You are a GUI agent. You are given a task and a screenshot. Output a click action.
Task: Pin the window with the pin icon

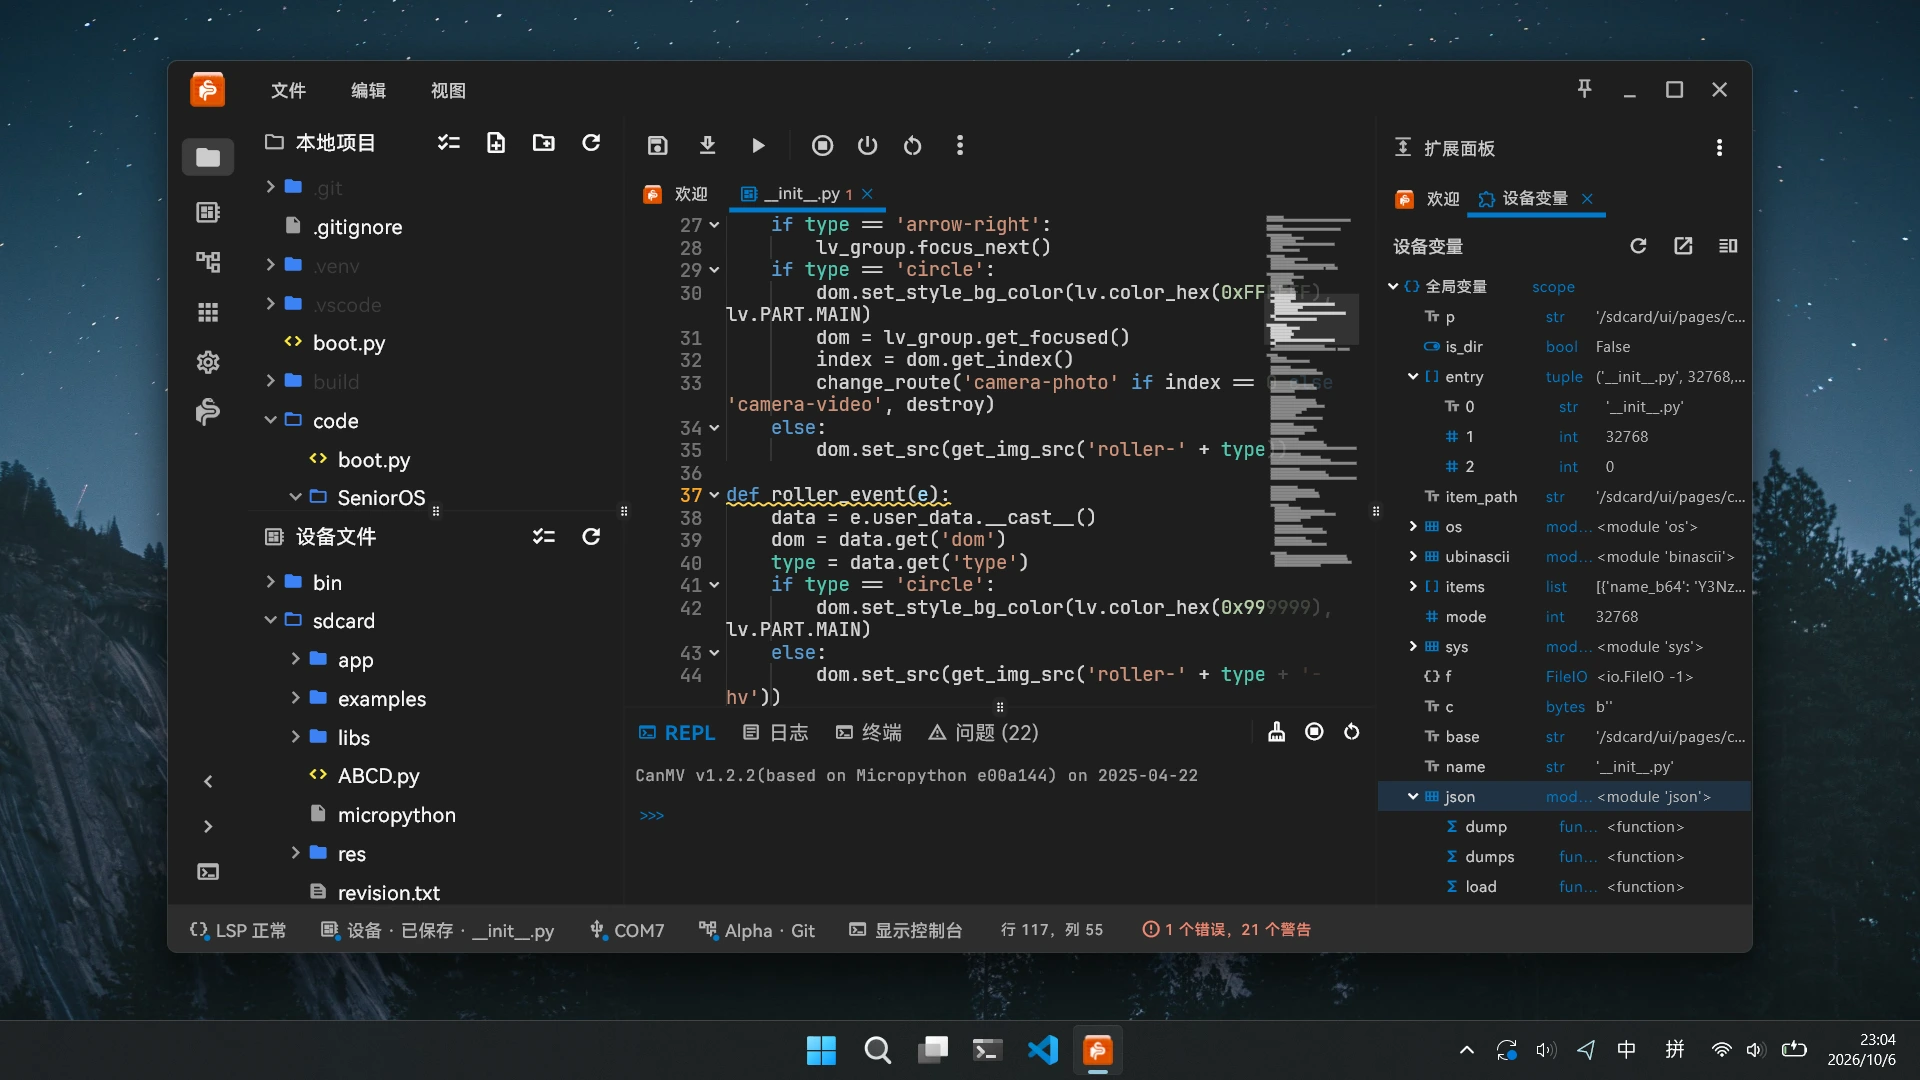(1584, 89)
